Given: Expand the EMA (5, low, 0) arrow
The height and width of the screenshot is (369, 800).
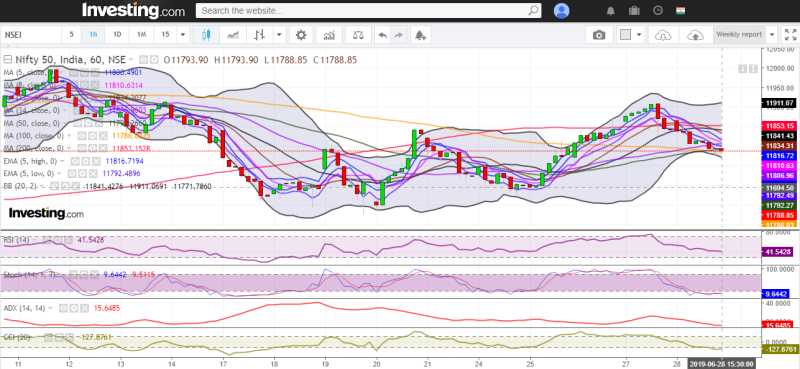Looking at the screenshot, I should [59, 174].
